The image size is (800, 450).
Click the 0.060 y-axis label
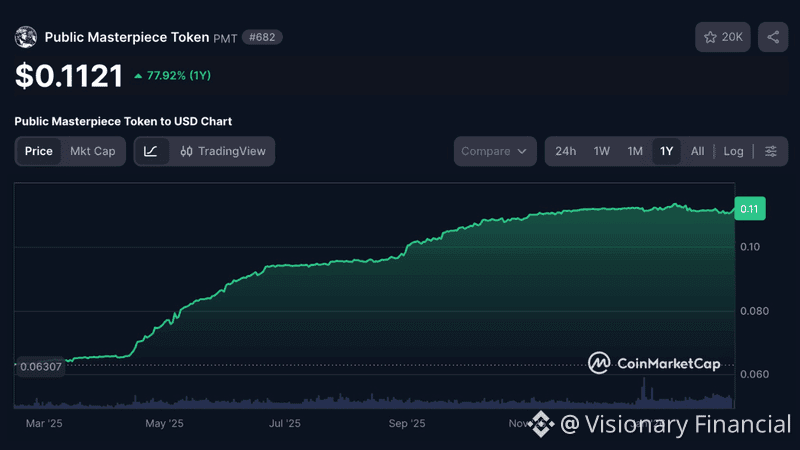tap(754, 374)
